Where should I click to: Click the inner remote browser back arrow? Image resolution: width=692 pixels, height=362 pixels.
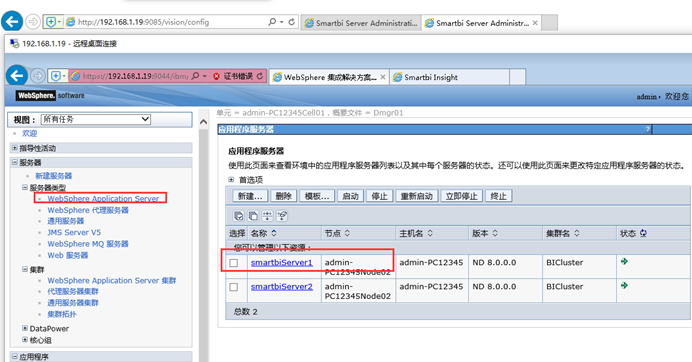17,76
